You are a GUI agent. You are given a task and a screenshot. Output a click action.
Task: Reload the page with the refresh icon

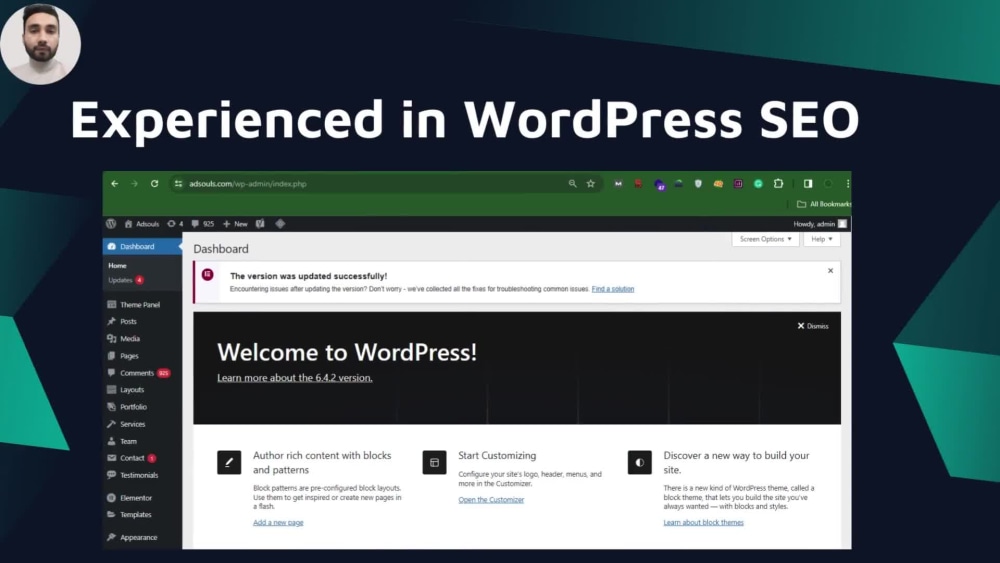(154, 184)
